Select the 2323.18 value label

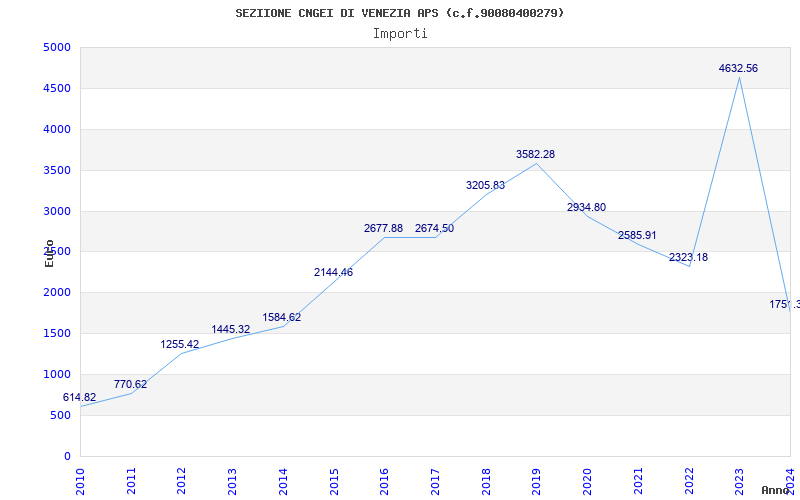[x=688, y=258]
